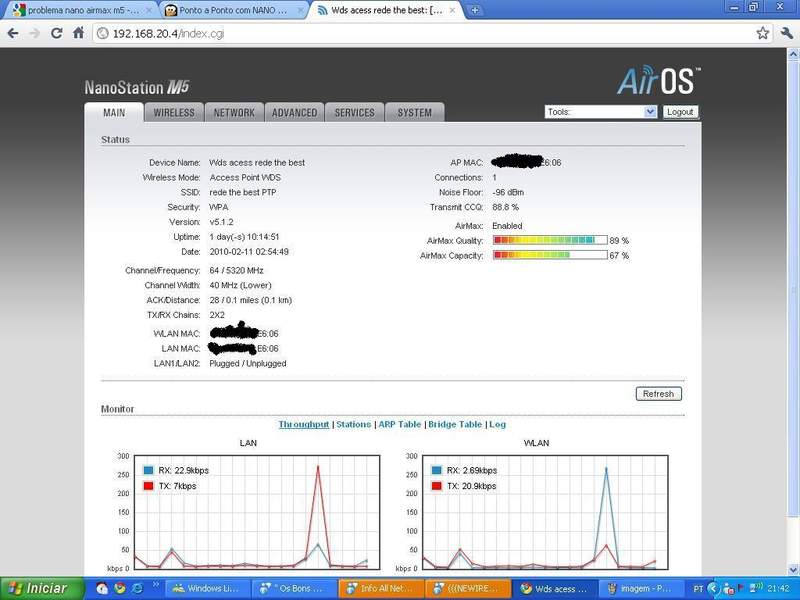Open the wrench settings menu
This screenshot has height=600, width=800.
pos(787,34)
